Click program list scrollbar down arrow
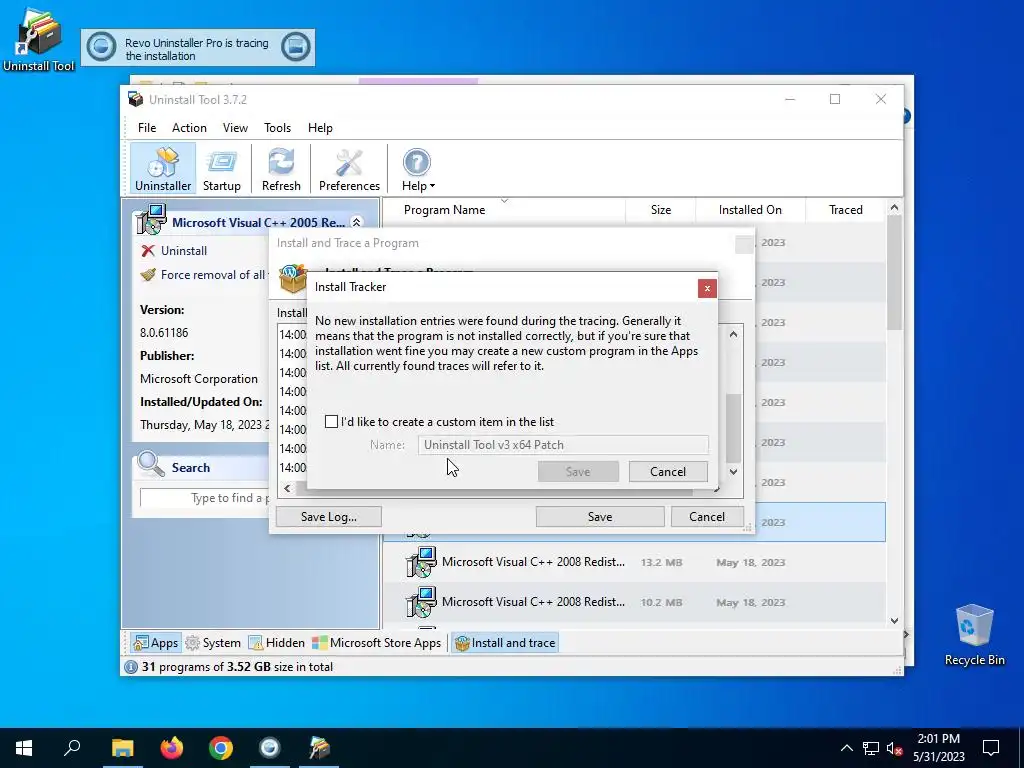1024x768 pixels. click(x=894, y=620)
